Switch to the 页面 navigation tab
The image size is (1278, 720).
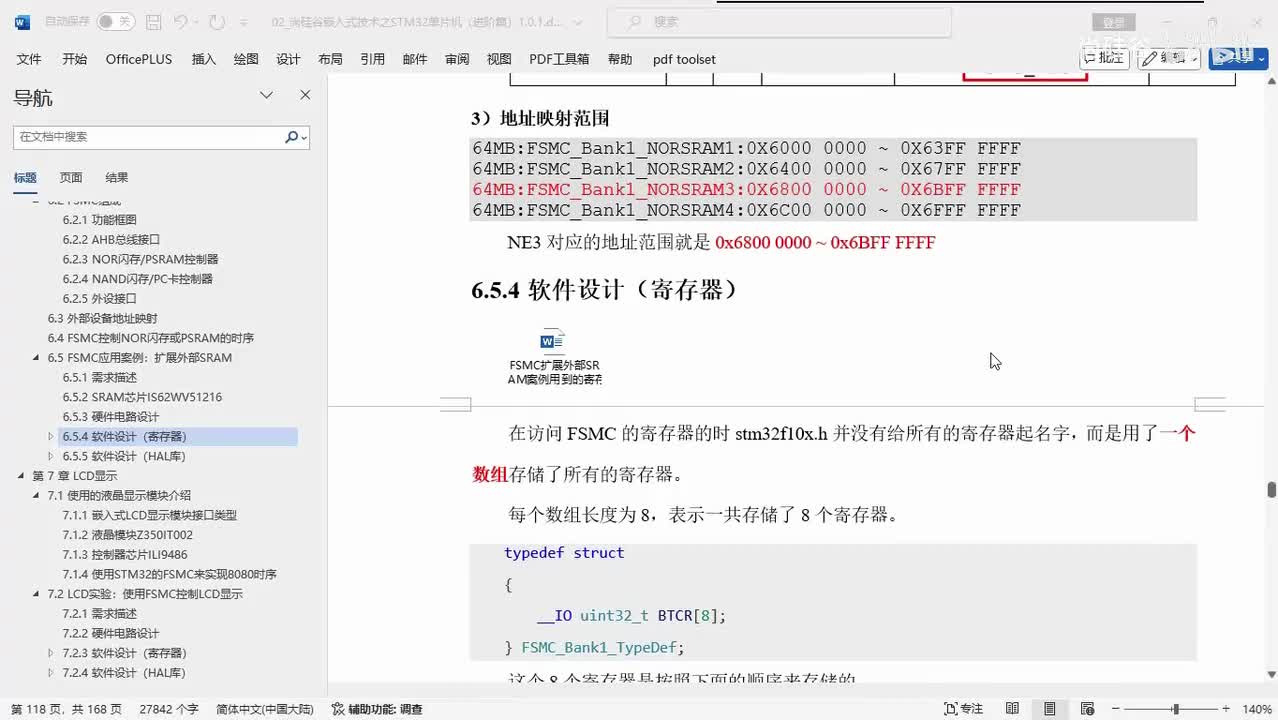[70, 177]
